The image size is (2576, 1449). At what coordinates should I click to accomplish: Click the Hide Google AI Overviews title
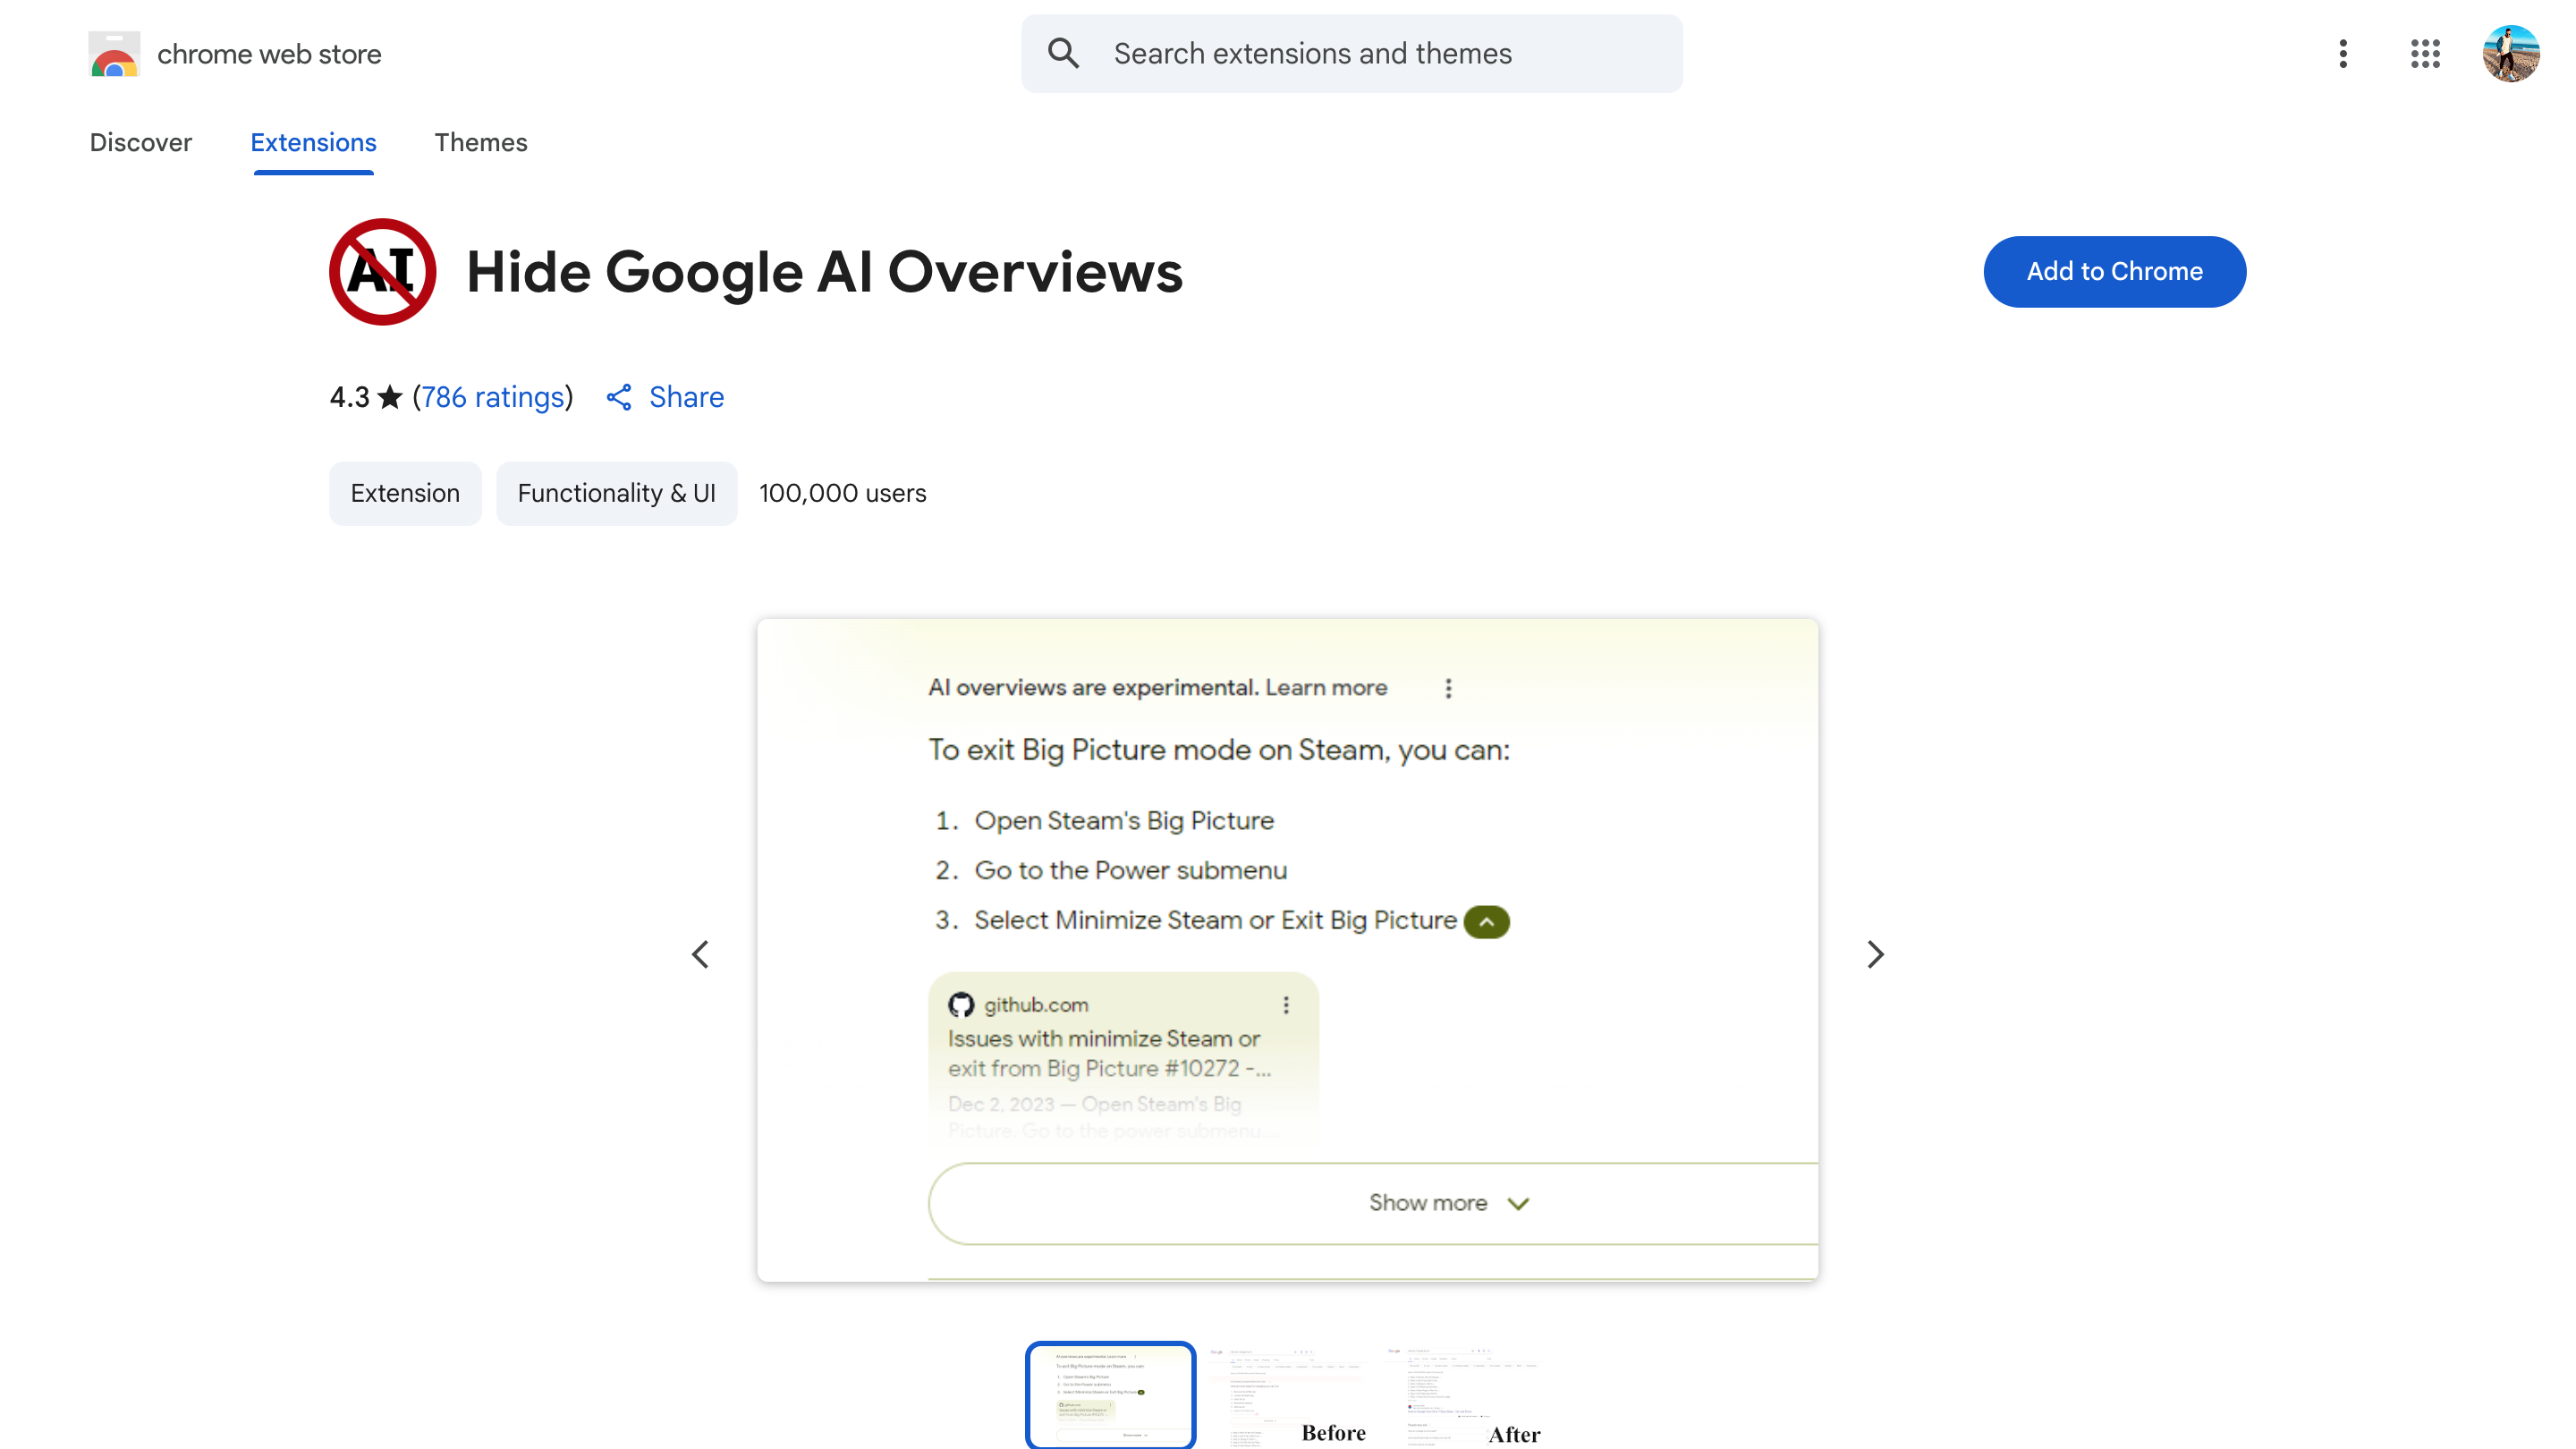pyautogui.click(x=825, y=272)
